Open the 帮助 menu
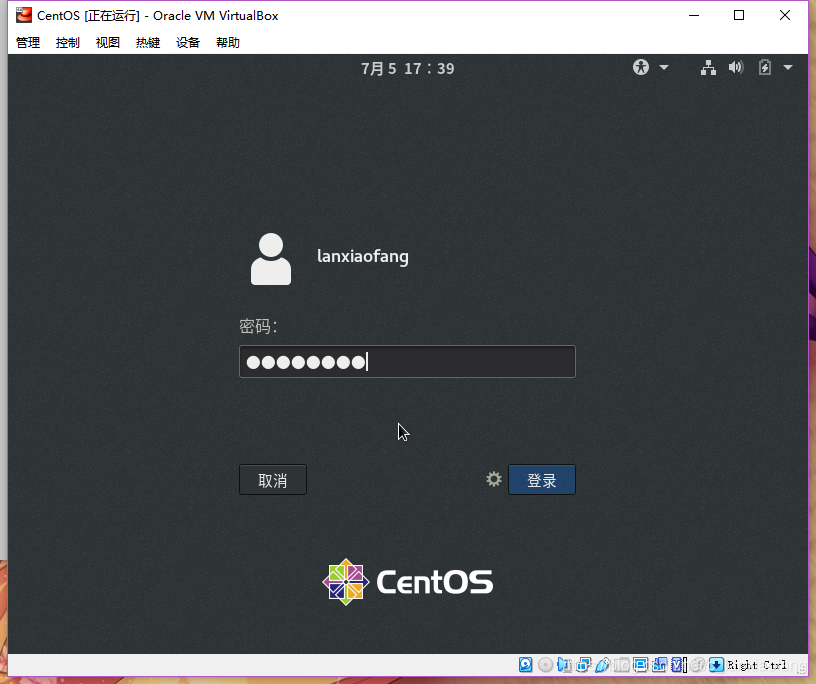The image size is (816, 684). click(x=228, y=43)
